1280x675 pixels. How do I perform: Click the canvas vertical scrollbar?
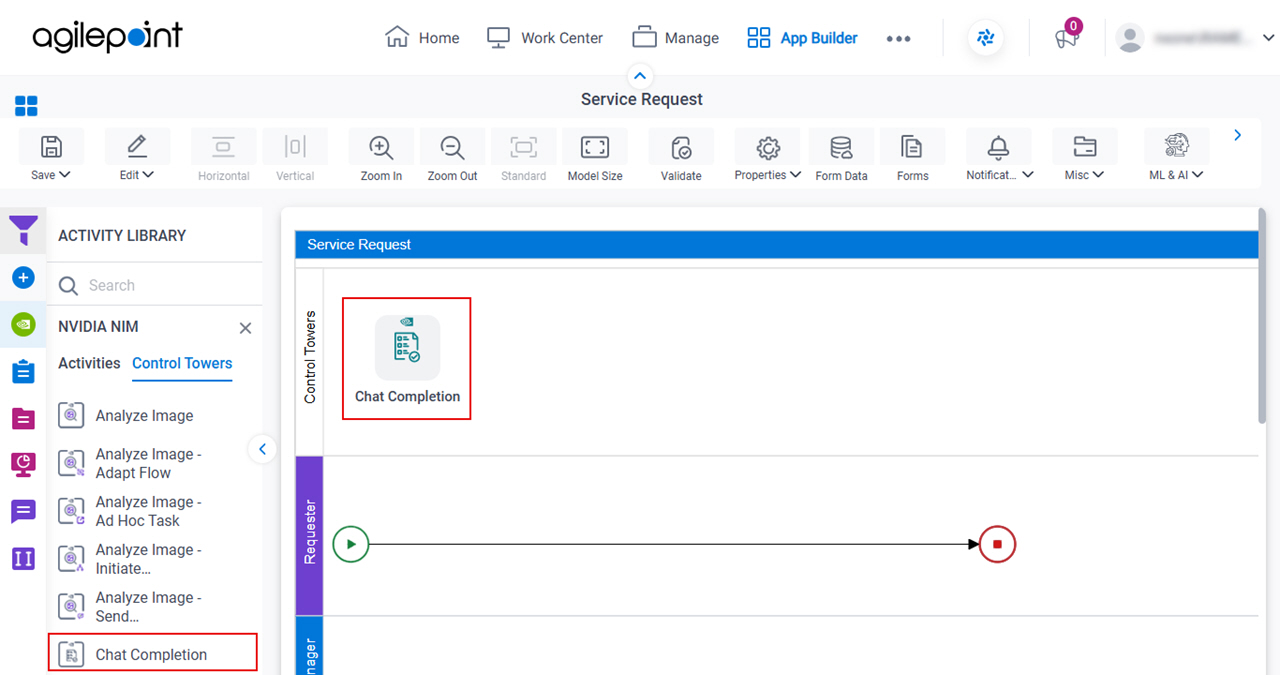(1262, 315)
